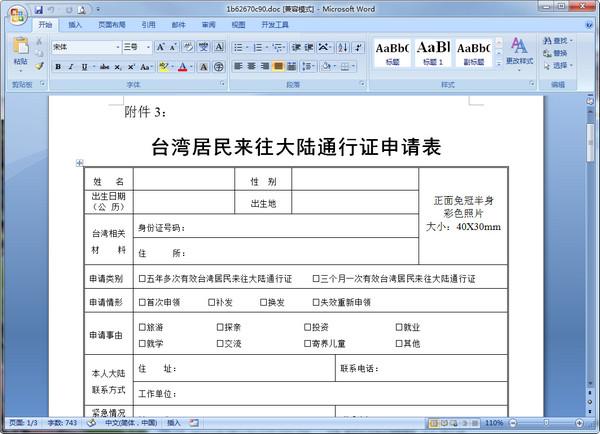This screenshot has width=600, height=434.
Task: Check the 补发 checkbox
Action: click(211, 302)
